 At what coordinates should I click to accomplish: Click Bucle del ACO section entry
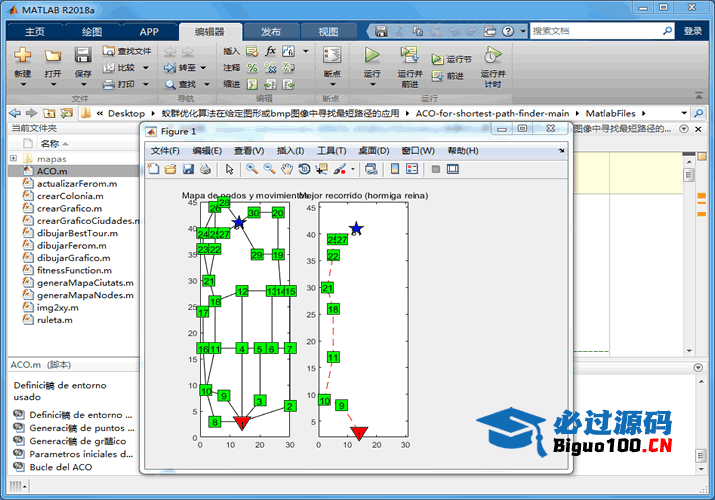pos(61,467)
